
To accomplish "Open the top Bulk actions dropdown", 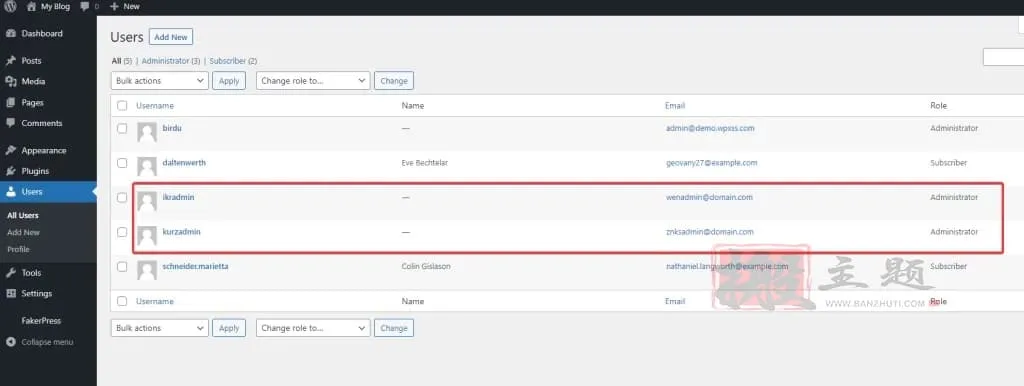I will [160, 81].
